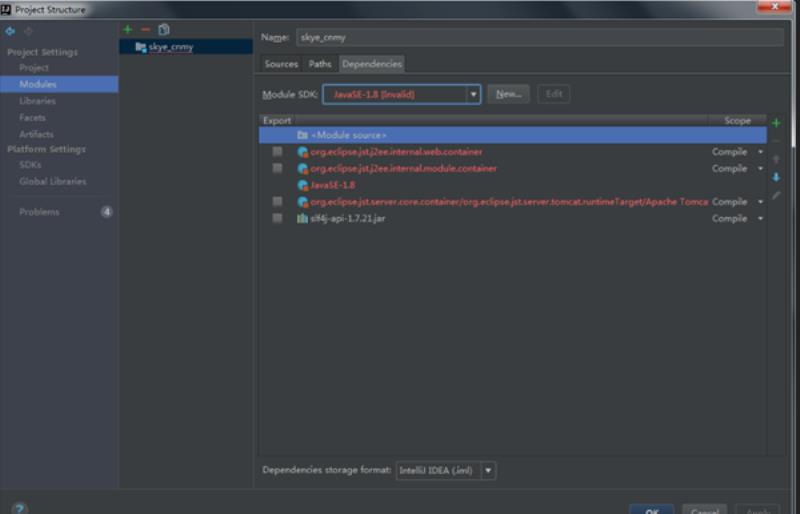Move dependency up with arrow icon
Viewport: 800px width, 514px height.
[x=776, y=159]
